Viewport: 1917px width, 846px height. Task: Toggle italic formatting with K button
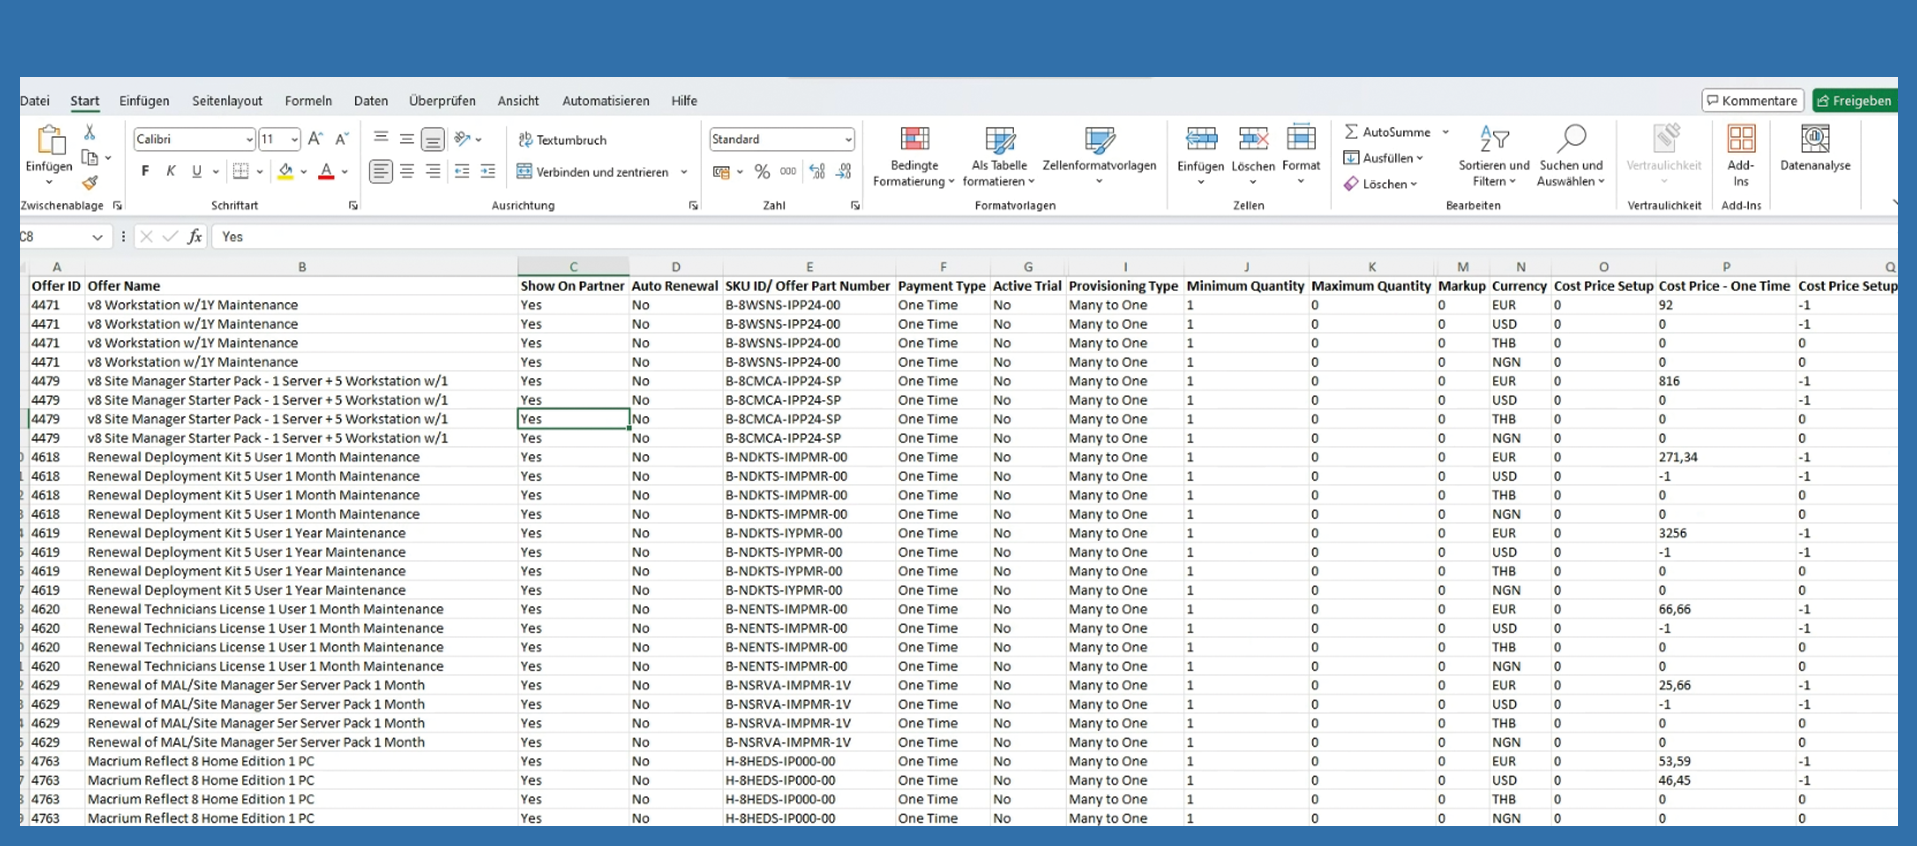[171, 172]
